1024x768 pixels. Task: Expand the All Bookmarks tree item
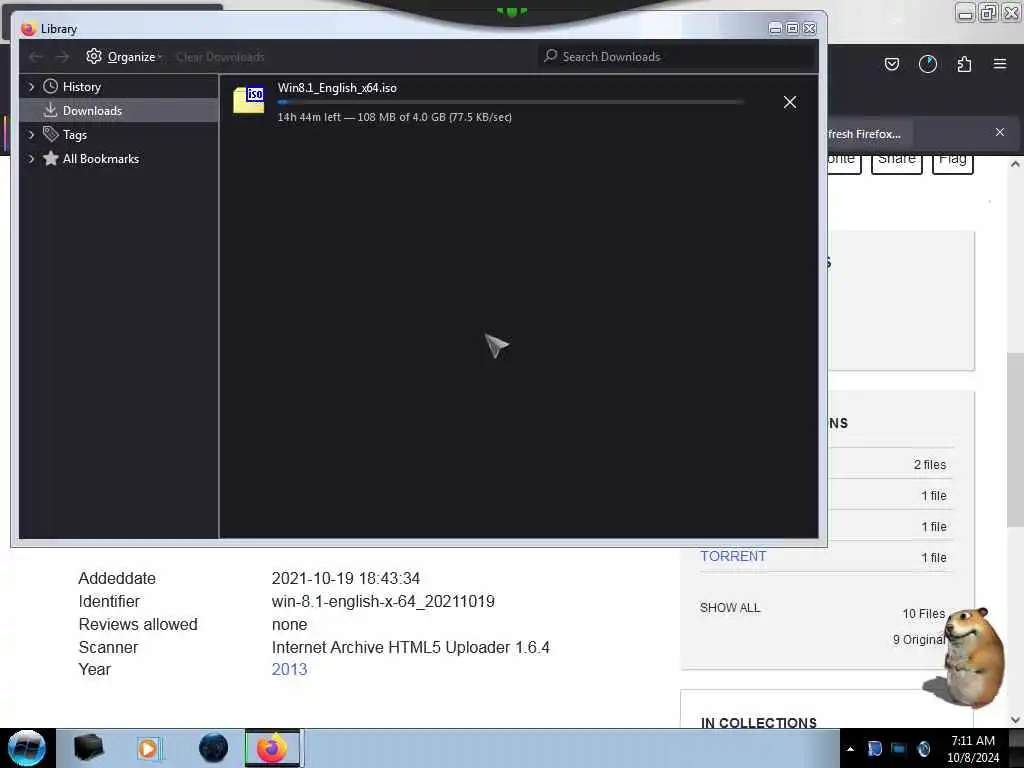(31, 159)
